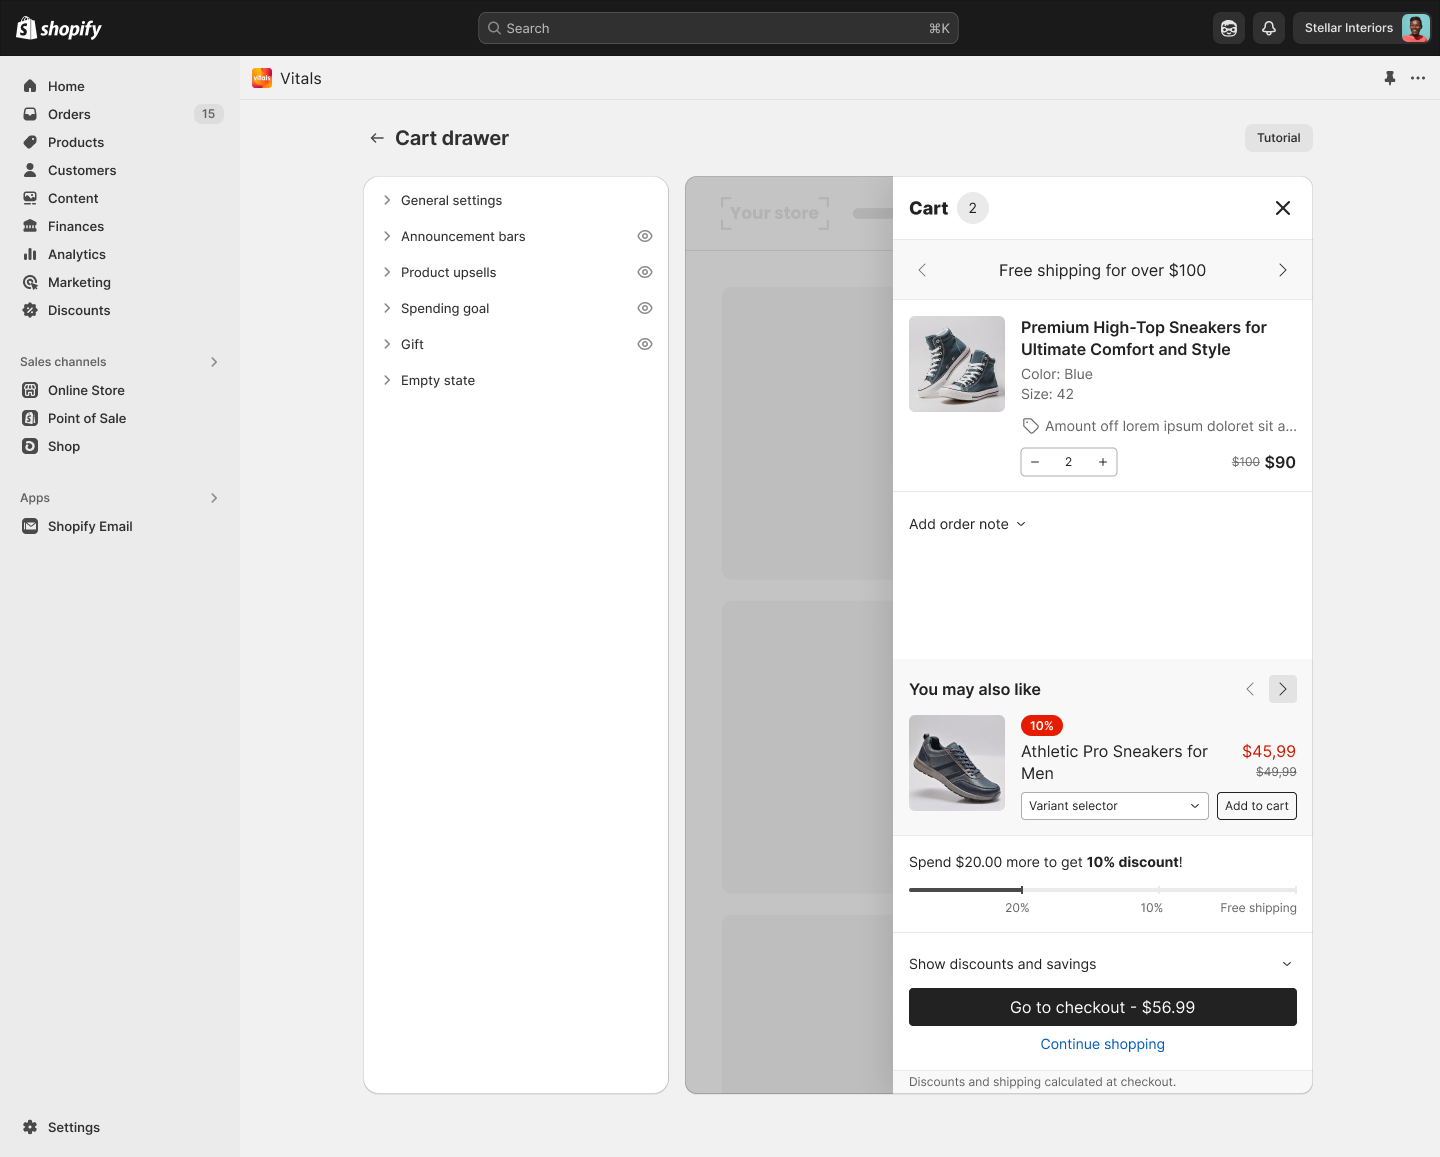Show next announcement after free shipping message
The width and height of the screenshot is (1440, 1157).
click(1283, 270)
